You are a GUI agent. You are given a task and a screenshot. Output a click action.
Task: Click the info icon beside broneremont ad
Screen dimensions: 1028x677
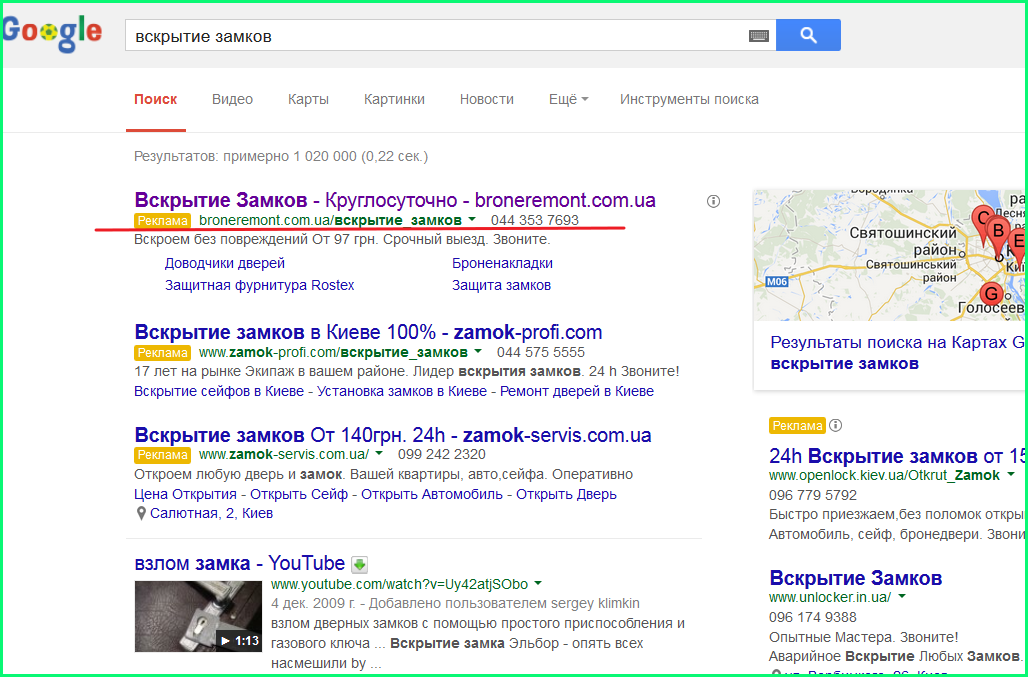713,201
